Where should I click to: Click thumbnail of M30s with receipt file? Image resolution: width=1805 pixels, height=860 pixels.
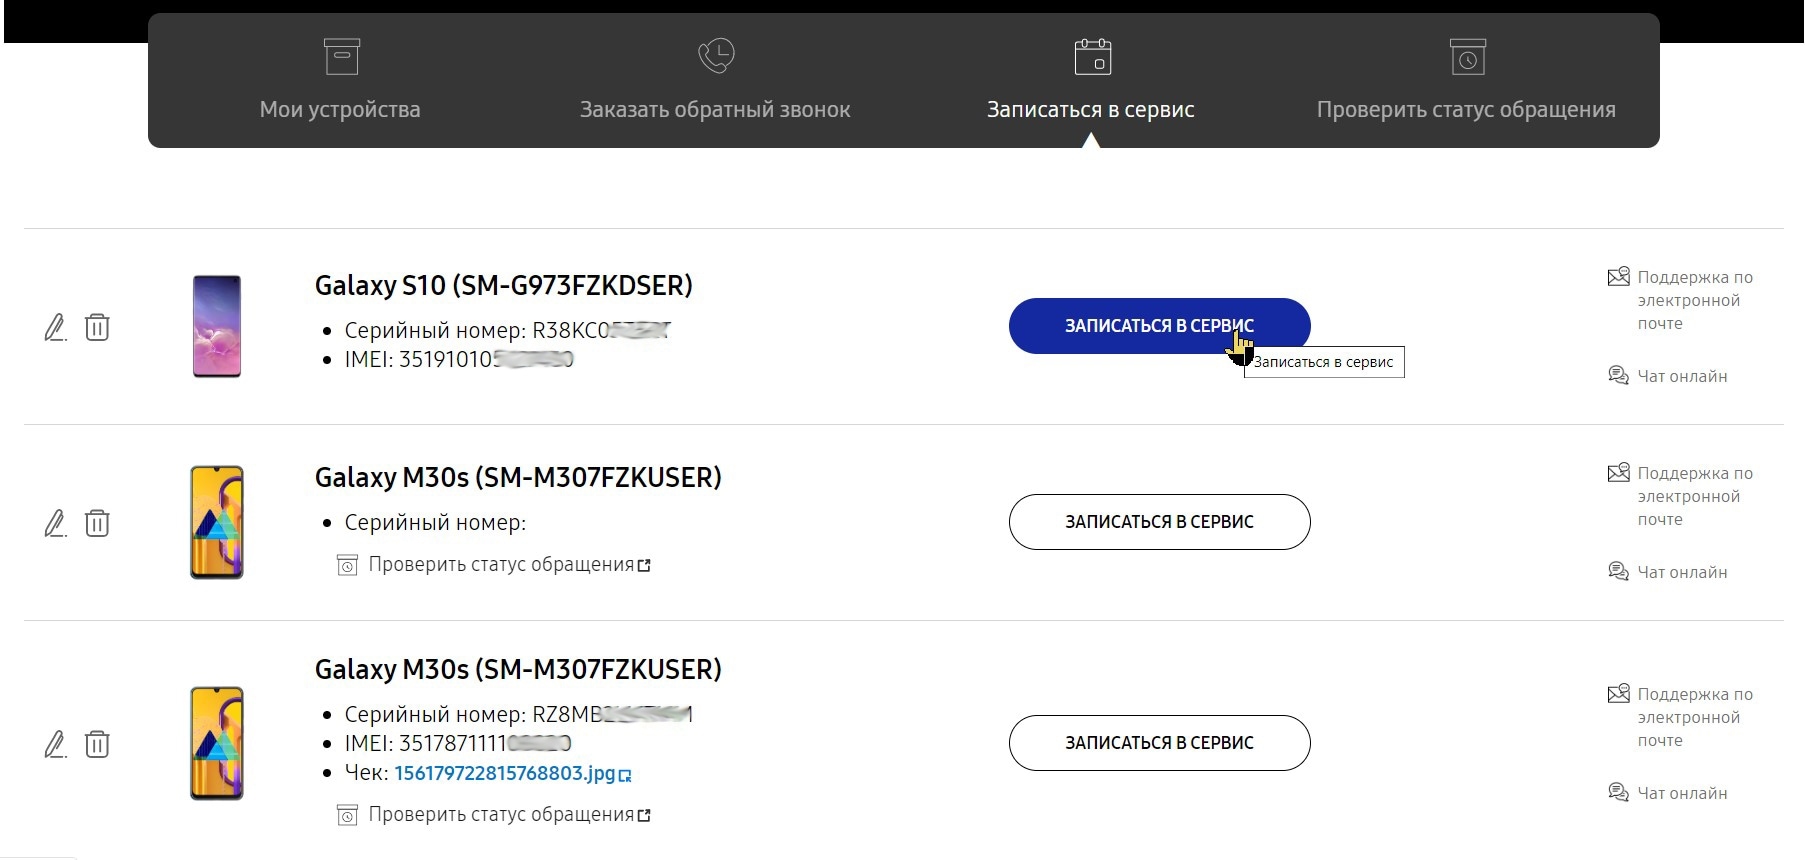click(217, 743)
